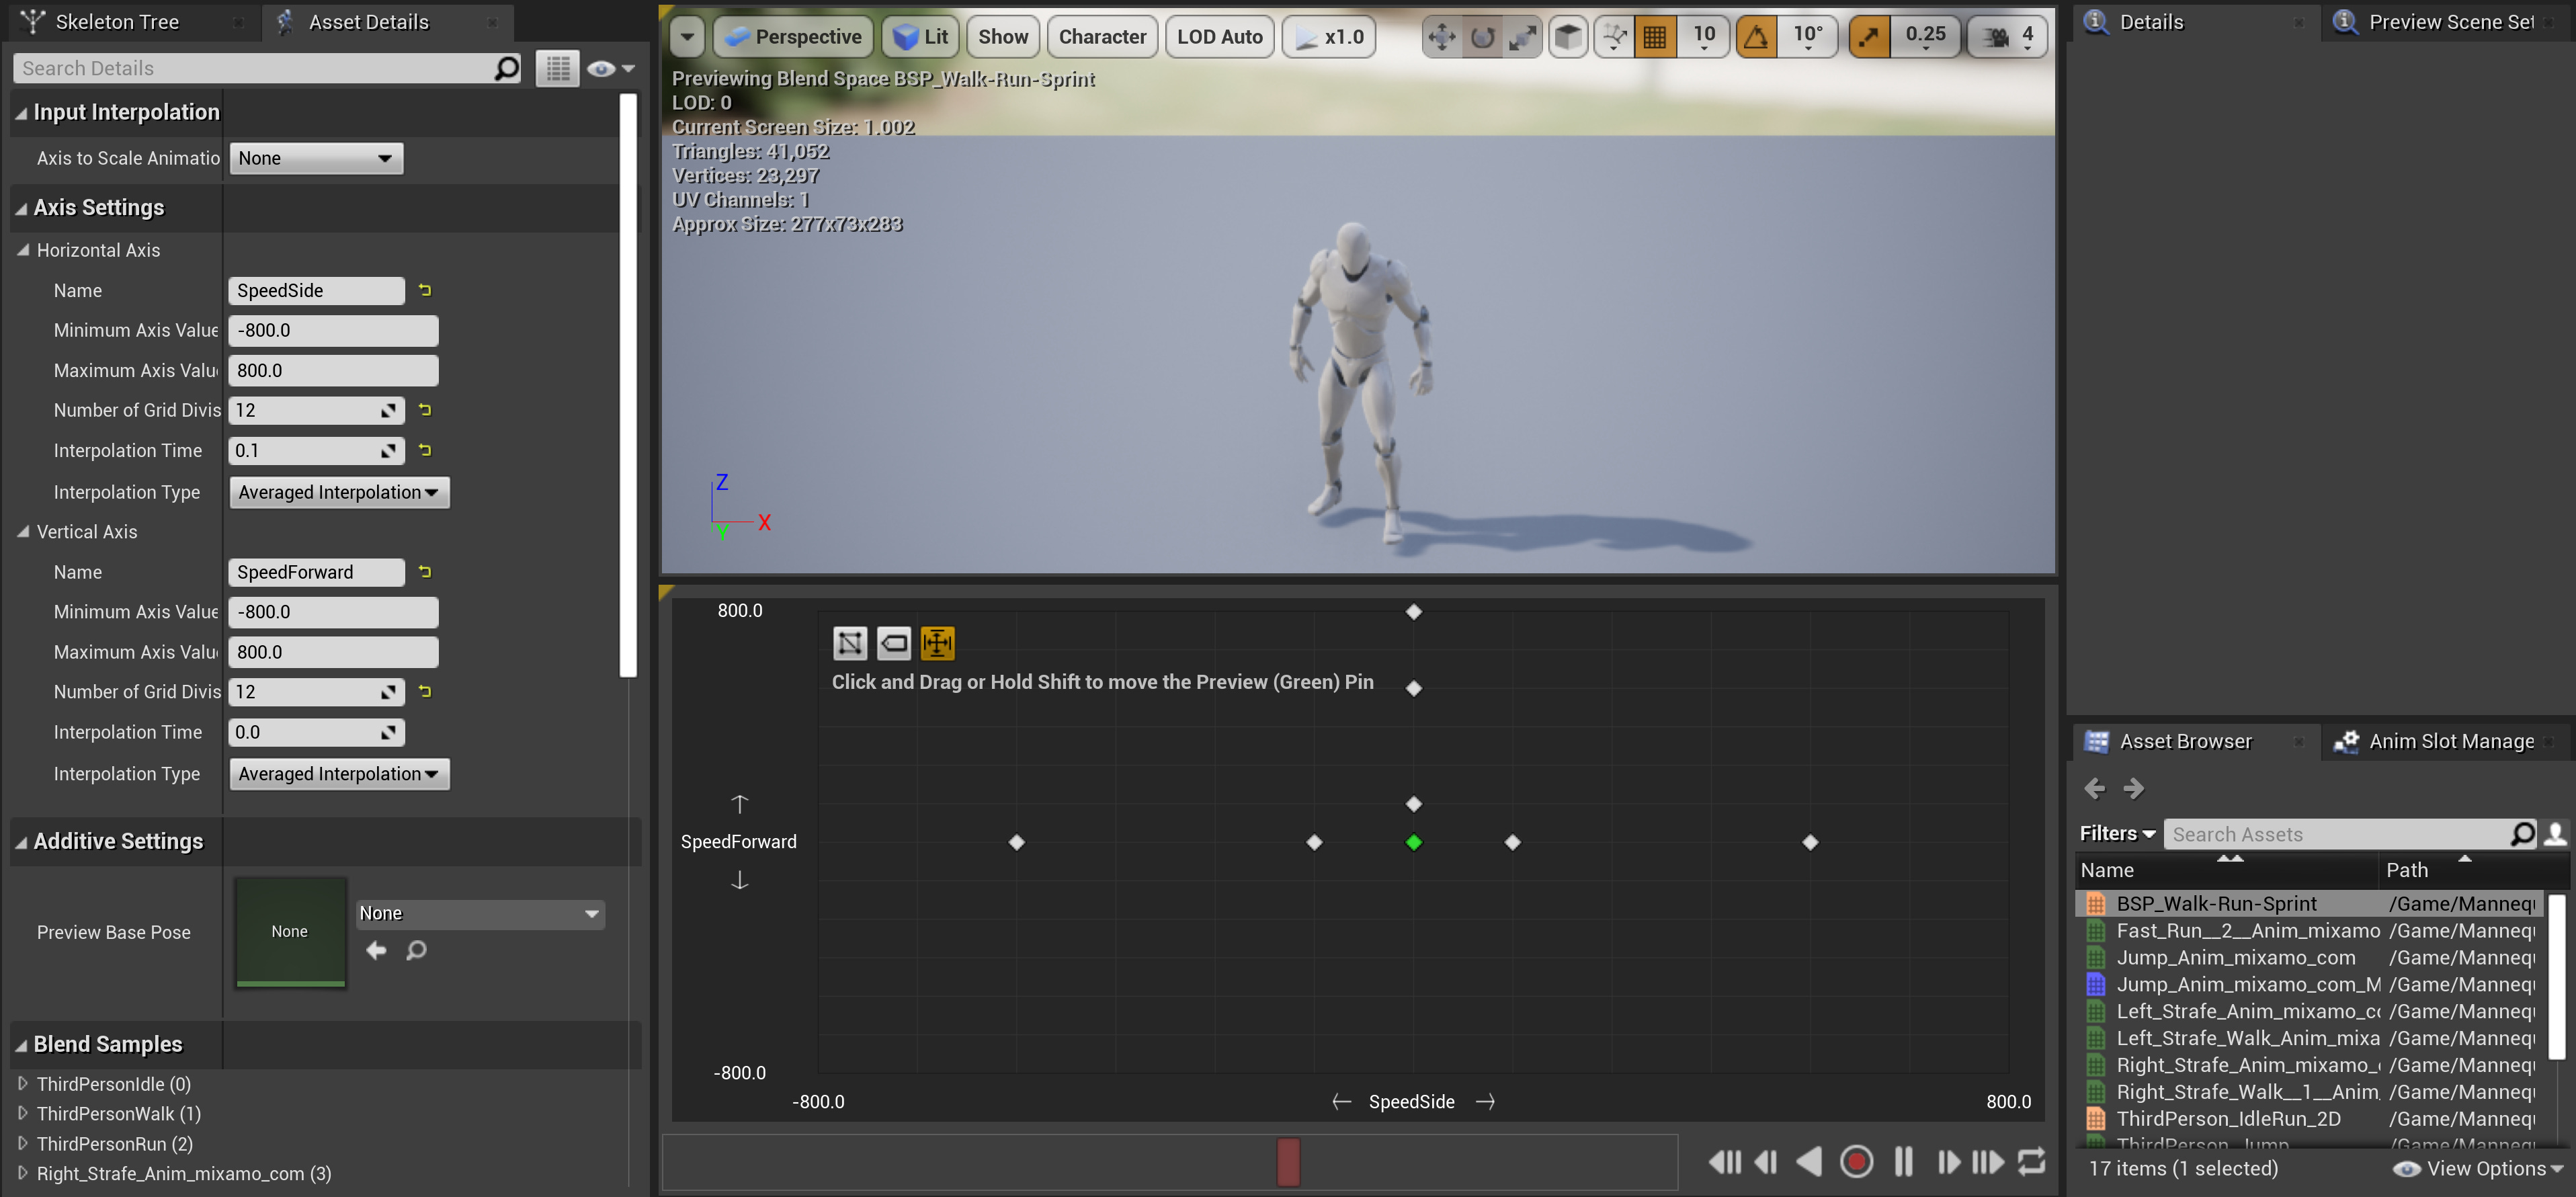
Task: Select Fast_Run__2__Anim_mixamo asset in browser
Action: (x=2247, y=930)
